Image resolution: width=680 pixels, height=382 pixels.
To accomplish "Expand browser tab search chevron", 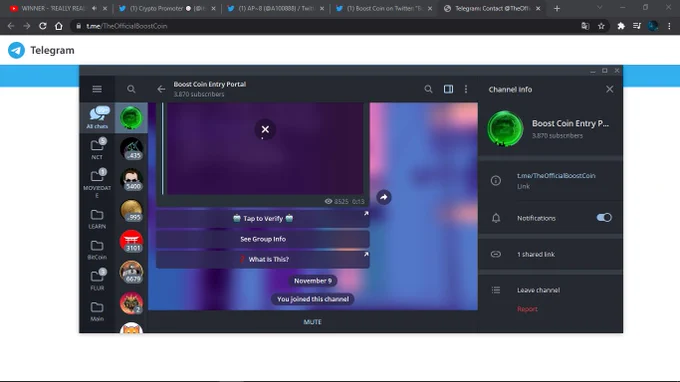I will (599, 7).
